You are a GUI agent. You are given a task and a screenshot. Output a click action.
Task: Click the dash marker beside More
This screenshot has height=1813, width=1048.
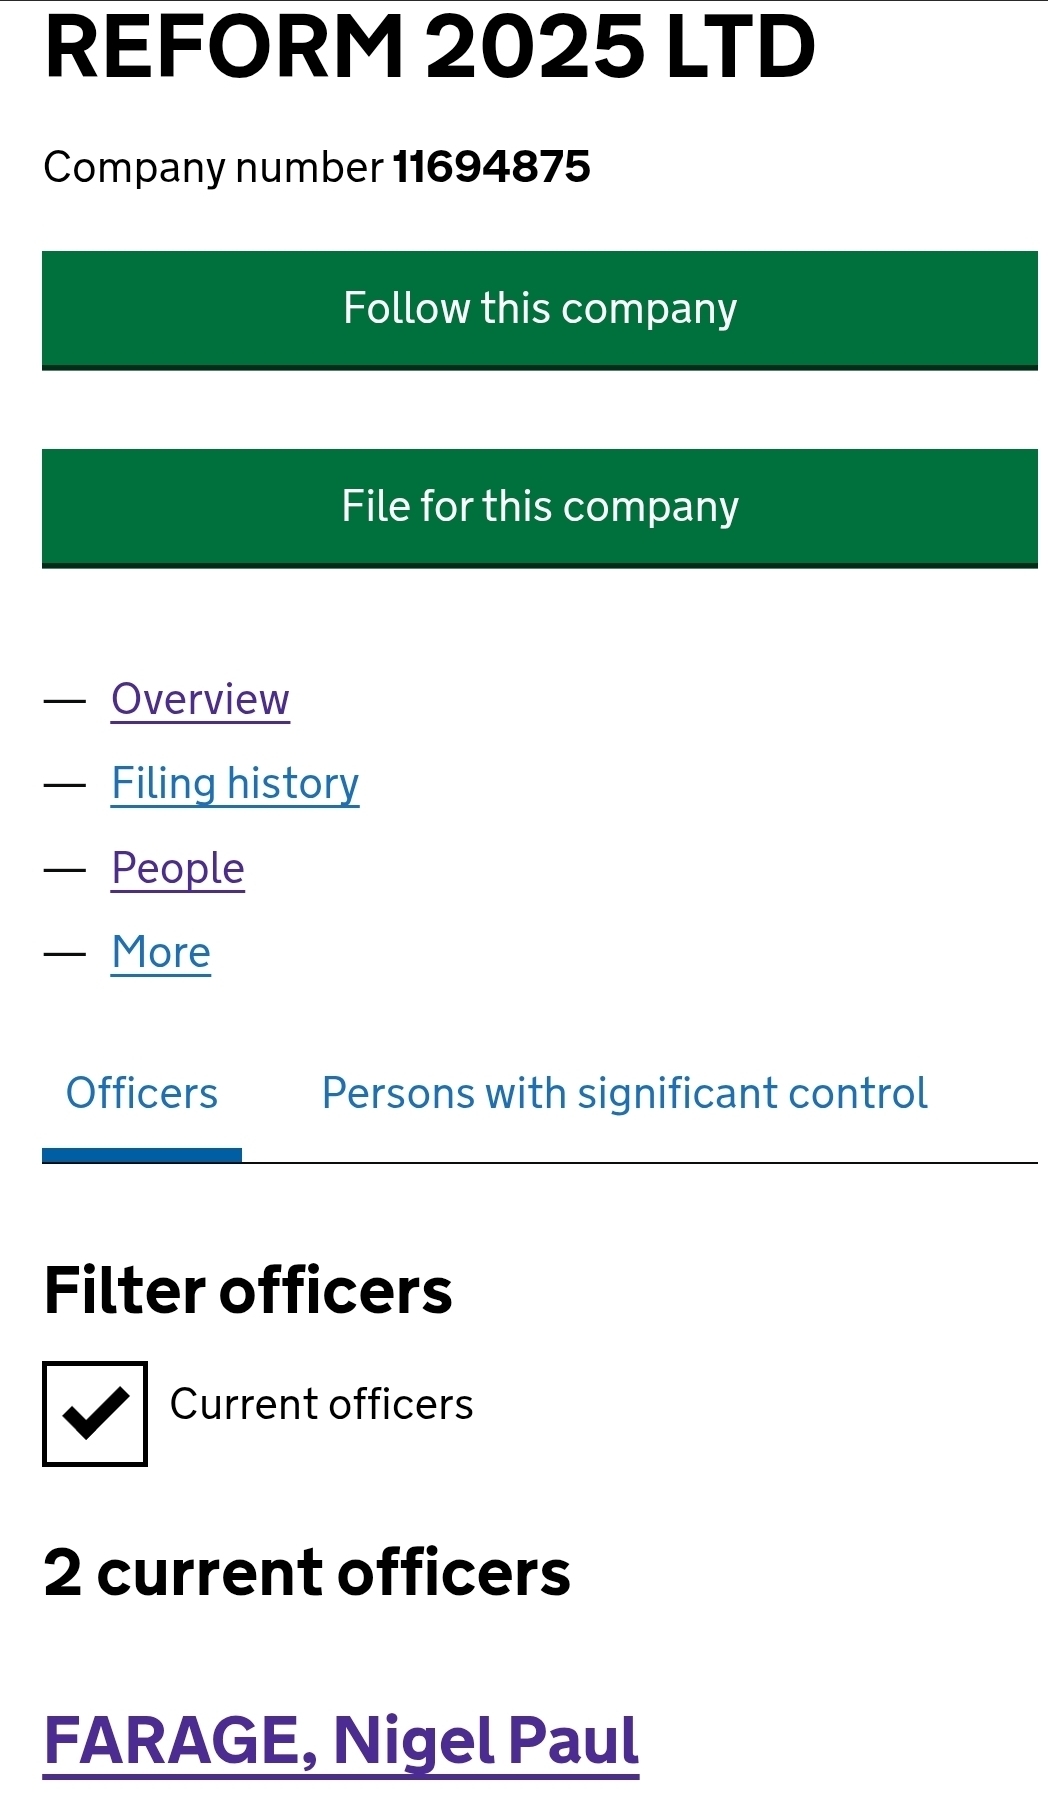tap(65, 953)
